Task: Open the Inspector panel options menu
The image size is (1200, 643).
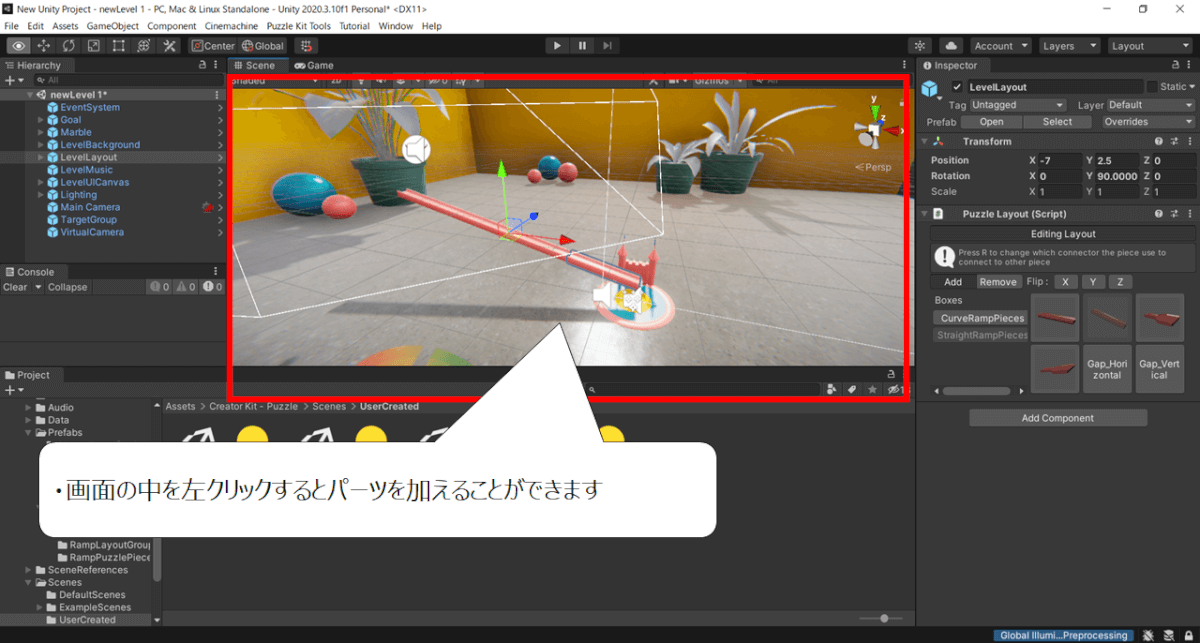Action: [1190, 65]
